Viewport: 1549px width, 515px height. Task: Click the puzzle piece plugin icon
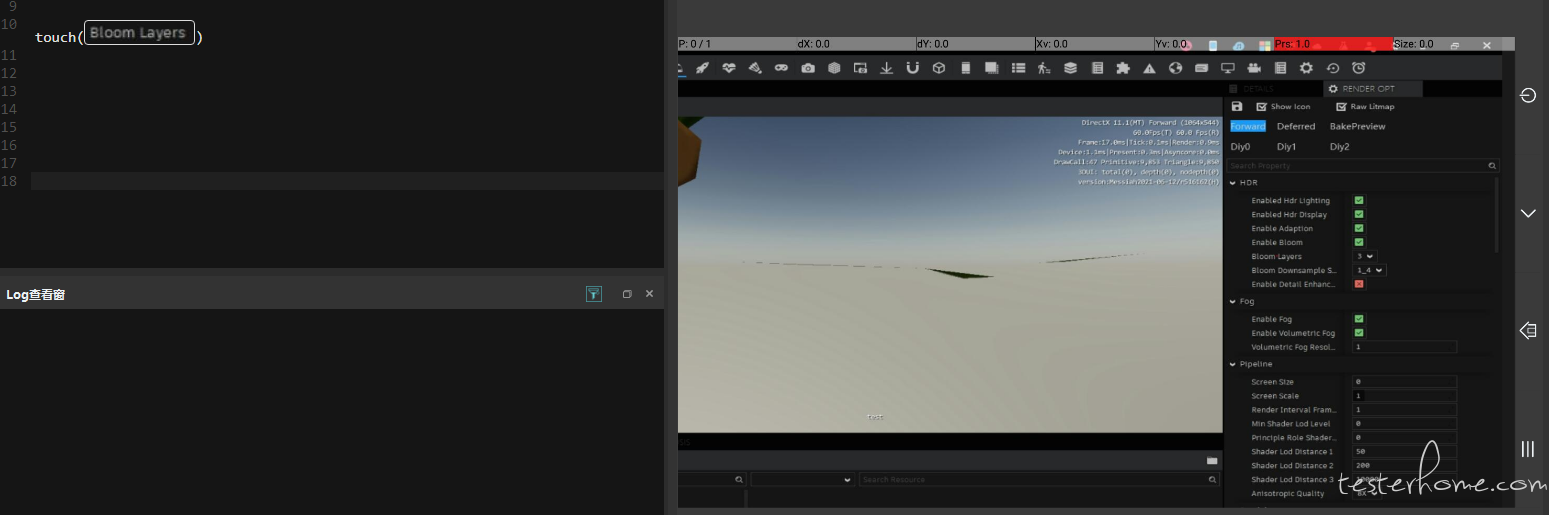click(1123, 68)
